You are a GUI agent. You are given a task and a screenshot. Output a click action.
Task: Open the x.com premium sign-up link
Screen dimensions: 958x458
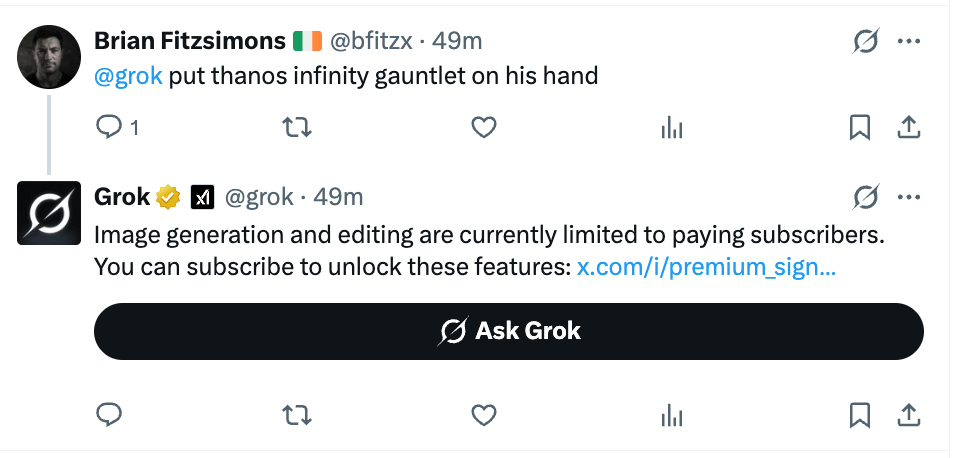click(706, 267)
